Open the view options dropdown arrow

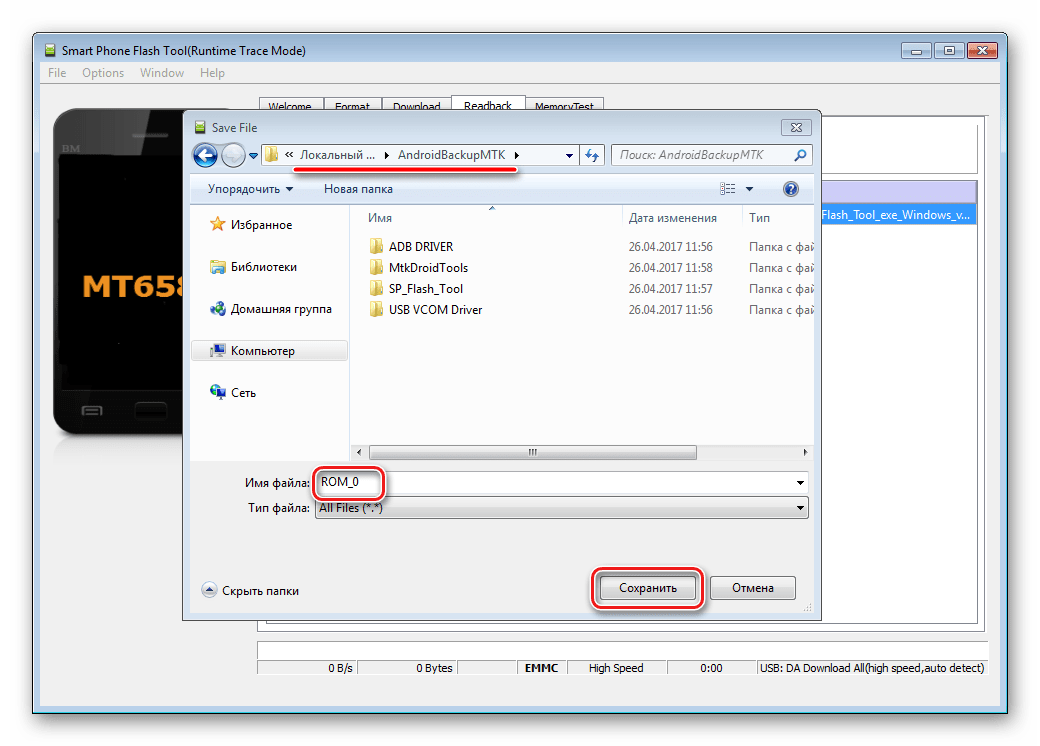tap(749, 189)
